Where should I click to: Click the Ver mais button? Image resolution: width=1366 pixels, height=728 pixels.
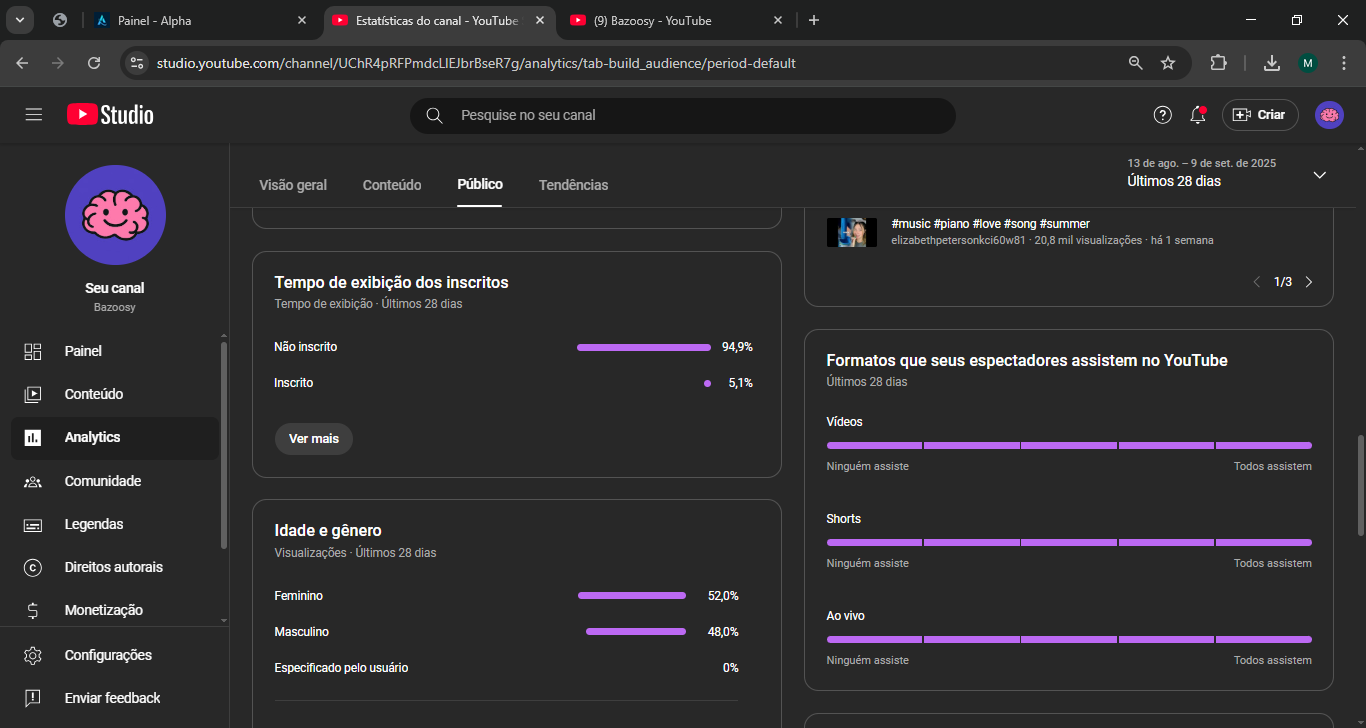click(x=314, y=439)
